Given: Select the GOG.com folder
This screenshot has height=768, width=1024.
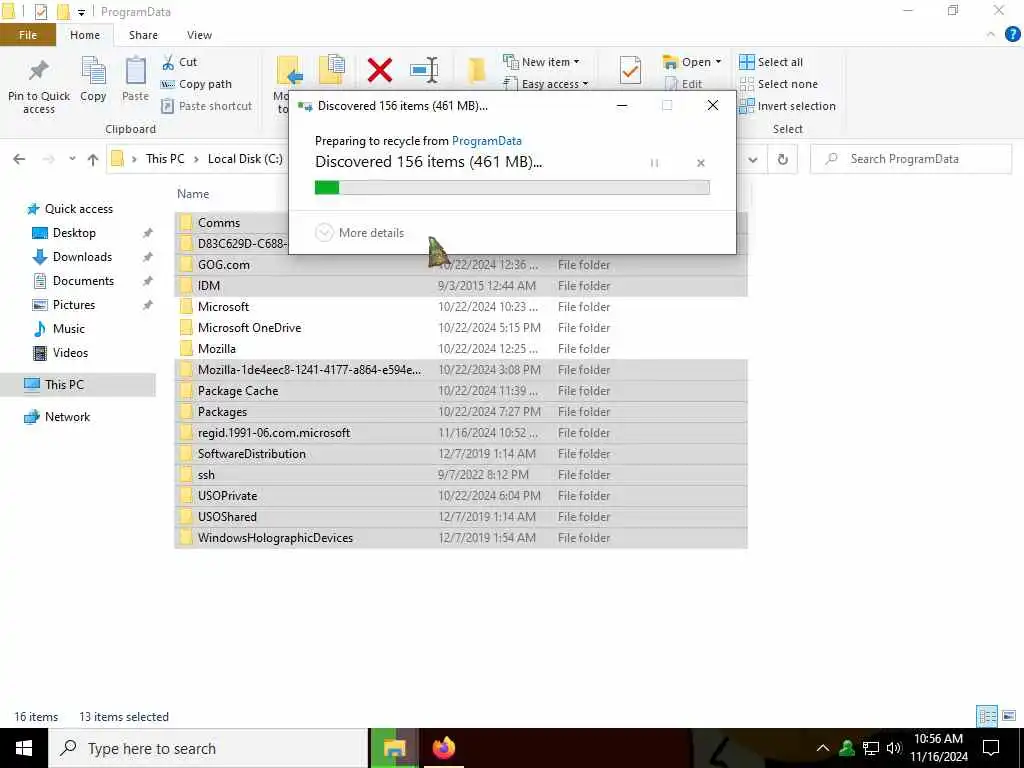Looking at the screenshot, I should click(460, 265).
